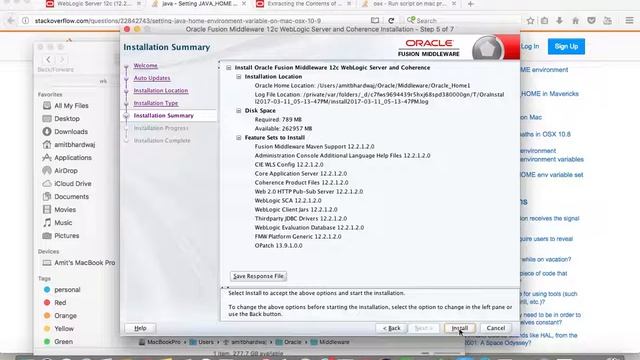The width and height of the screenshot is (640, 360).
Task: Click Middleware in Finder path bar
Action: [x=330, y=342]
